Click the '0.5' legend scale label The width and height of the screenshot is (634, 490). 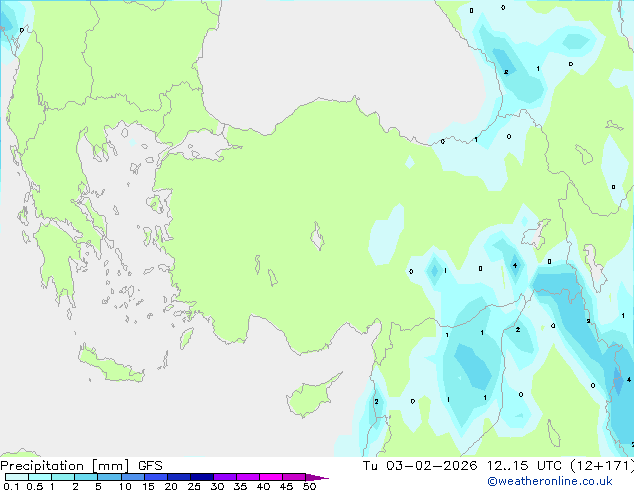(34, 486)
